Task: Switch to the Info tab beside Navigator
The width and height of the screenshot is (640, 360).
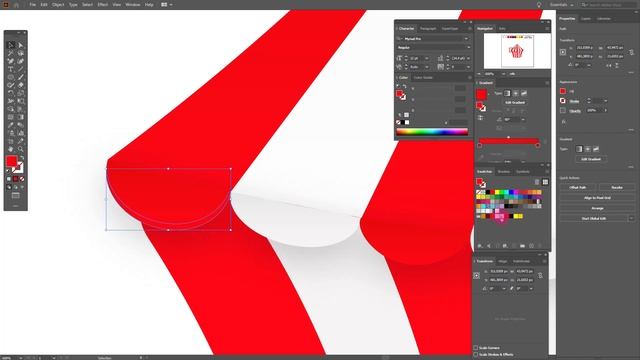Action: click(x=502, y=29)
